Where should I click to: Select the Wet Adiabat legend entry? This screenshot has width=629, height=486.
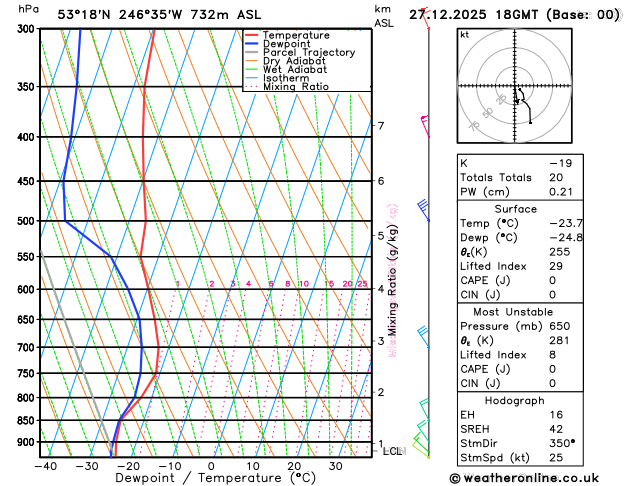click(x=286, y=69)
